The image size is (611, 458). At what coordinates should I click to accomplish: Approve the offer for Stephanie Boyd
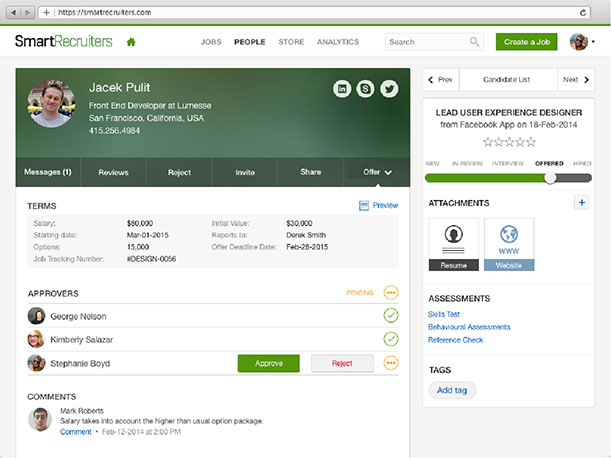[268, 363]
